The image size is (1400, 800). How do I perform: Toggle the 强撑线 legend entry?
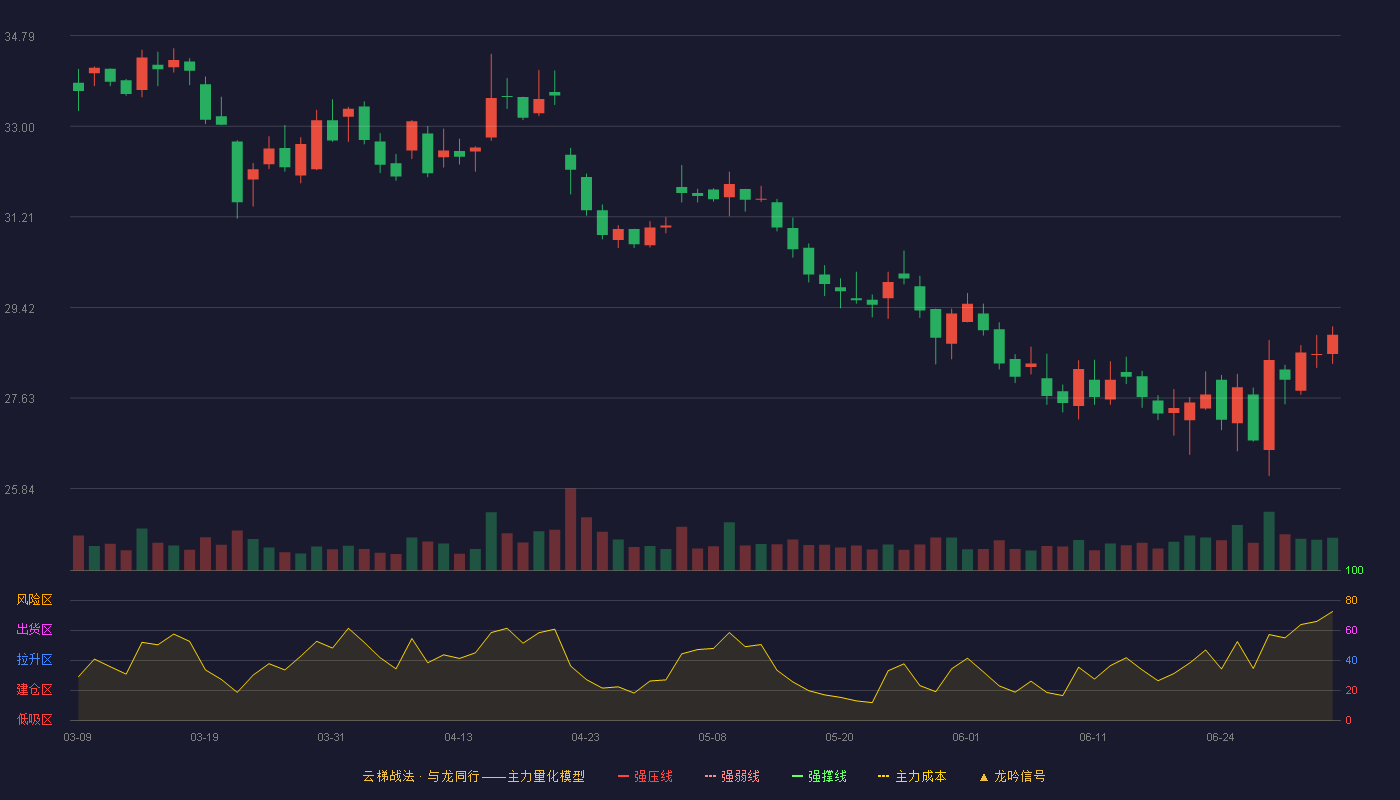pos(819,776)
